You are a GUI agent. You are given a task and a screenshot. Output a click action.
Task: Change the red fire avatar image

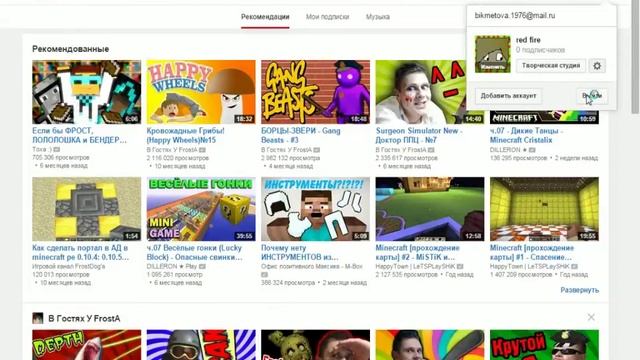[x=493, y=54]
